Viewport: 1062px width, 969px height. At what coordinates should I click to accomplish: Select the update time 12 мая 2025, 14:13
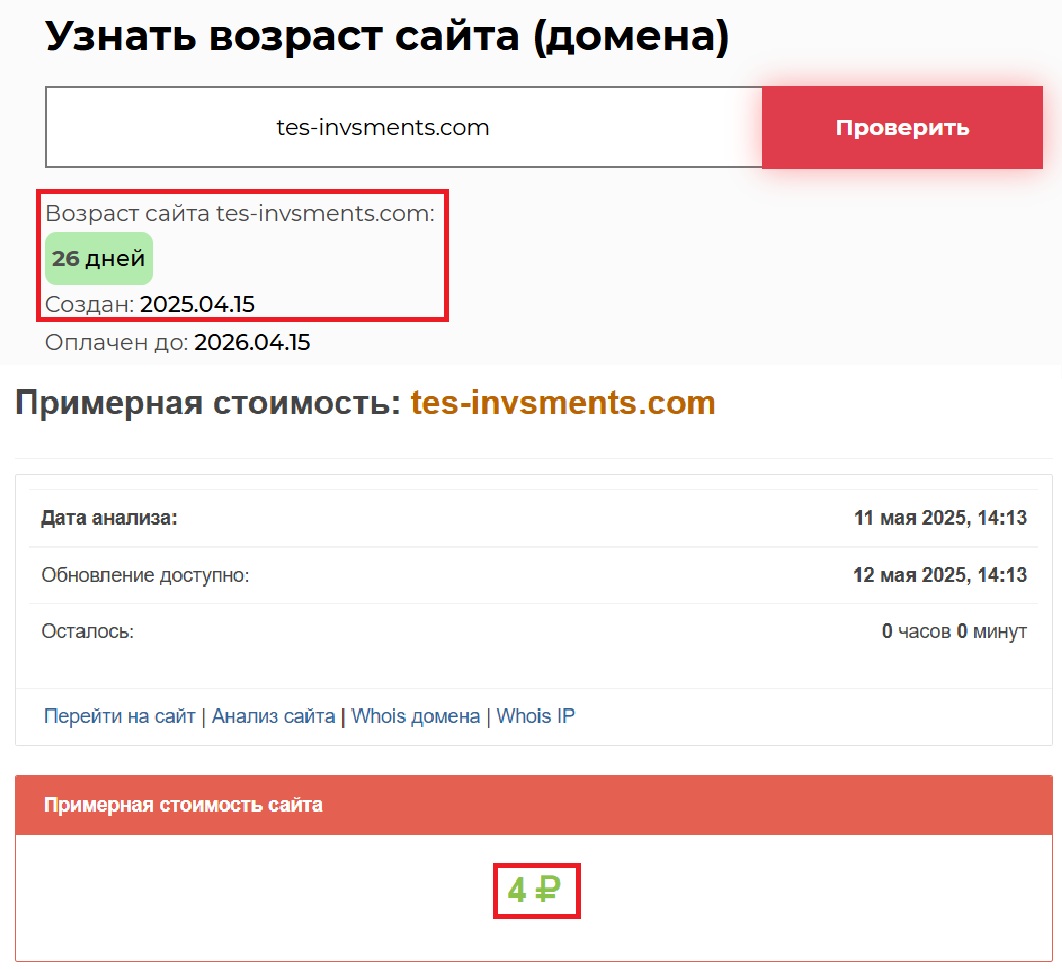point(940,575)
